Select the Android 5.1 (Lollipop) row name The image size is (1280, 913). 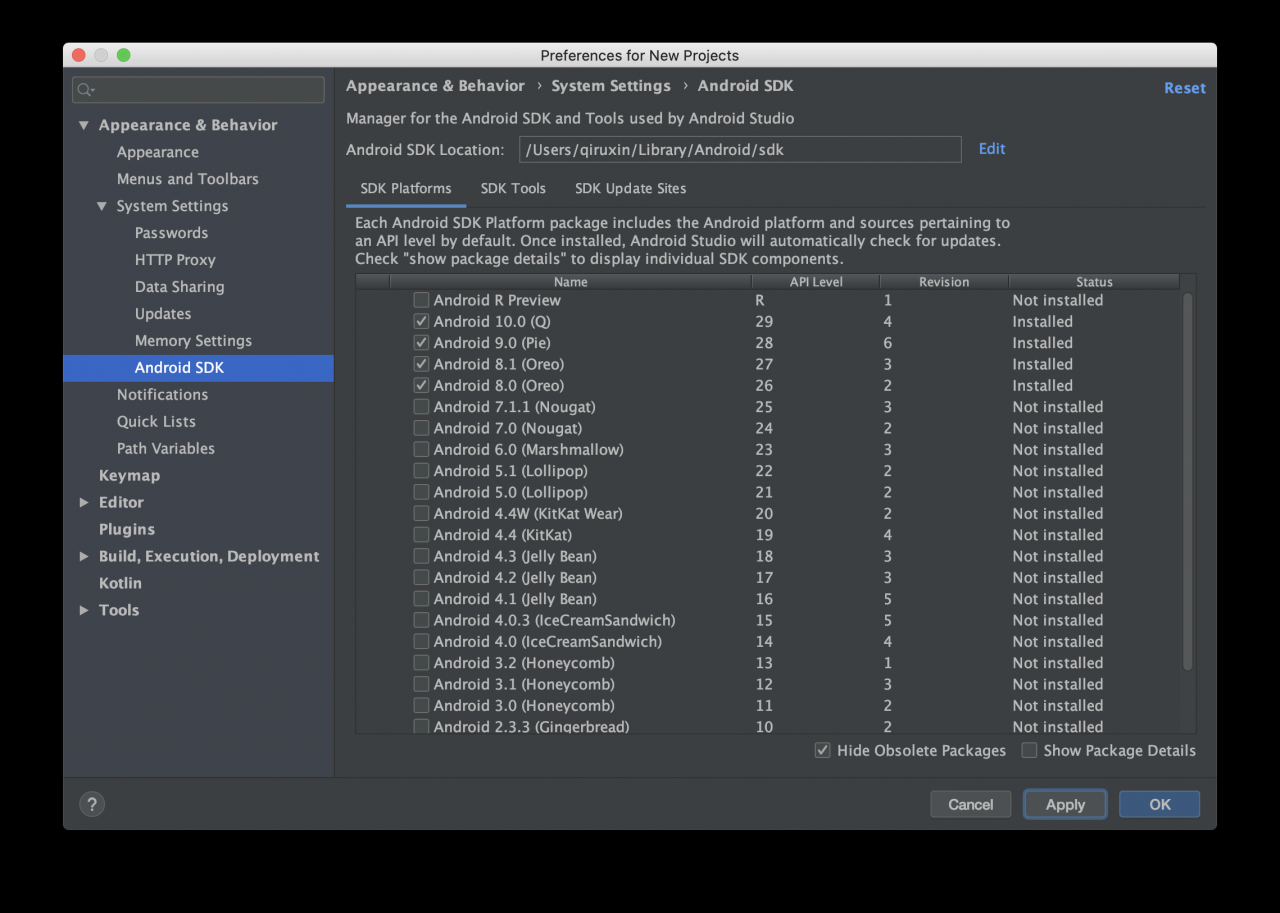[x=510, y=471]
